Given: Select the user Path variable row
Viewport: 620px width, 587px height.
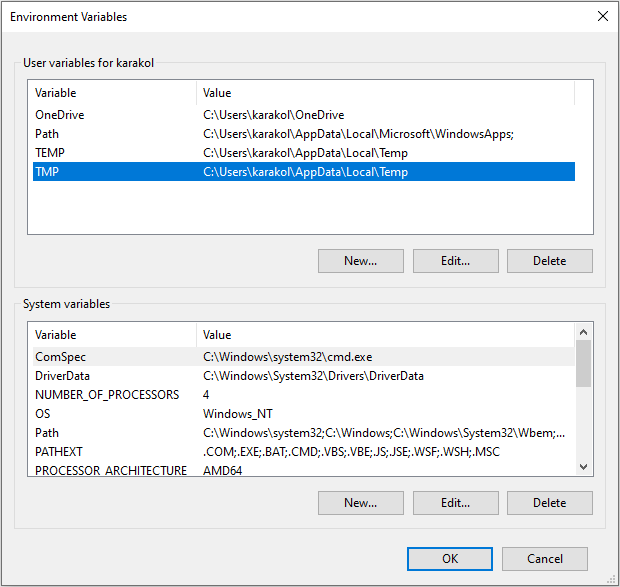Looking at the screenshot, I should click(304, 134).
